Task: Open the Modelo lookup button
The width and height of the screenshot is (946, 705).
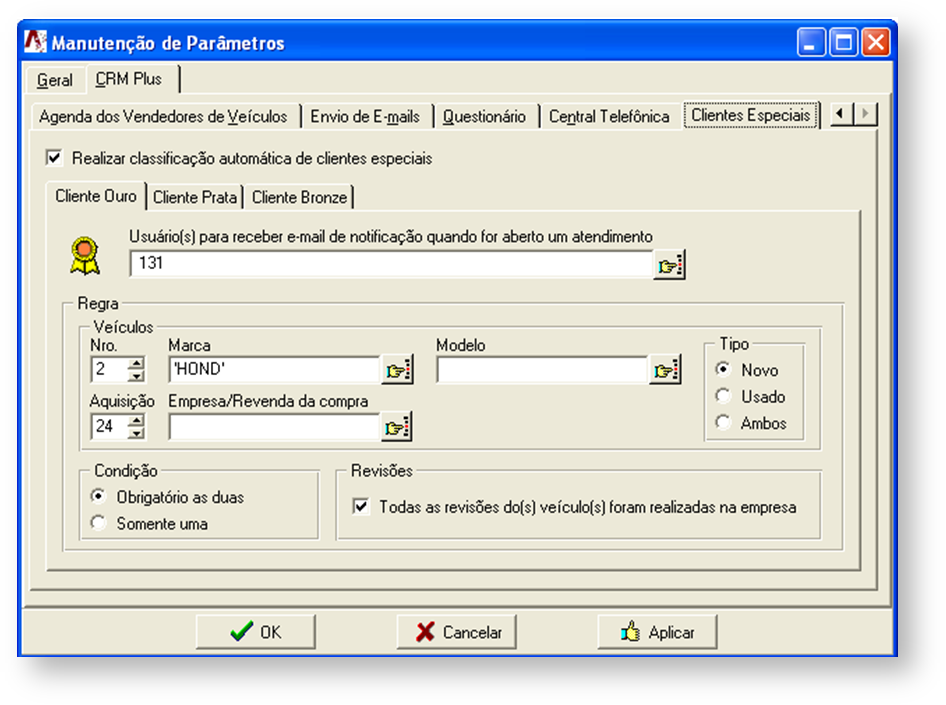Action: point(665,371)
